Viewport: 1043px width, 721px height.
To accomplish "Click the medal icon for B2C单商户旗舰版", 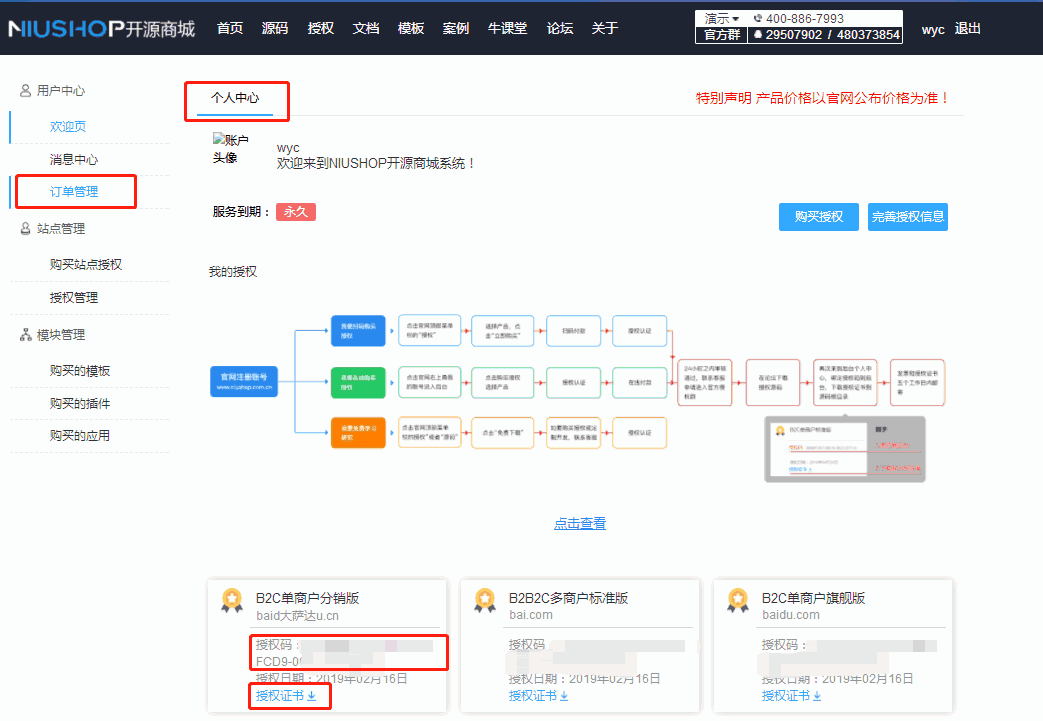I will tap(738, 600).
